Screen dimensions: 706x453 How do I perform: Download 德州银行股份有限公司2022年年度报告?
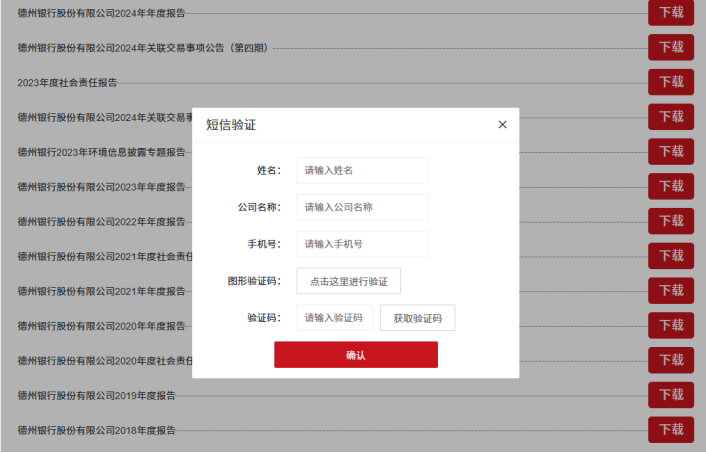point(671,221)
